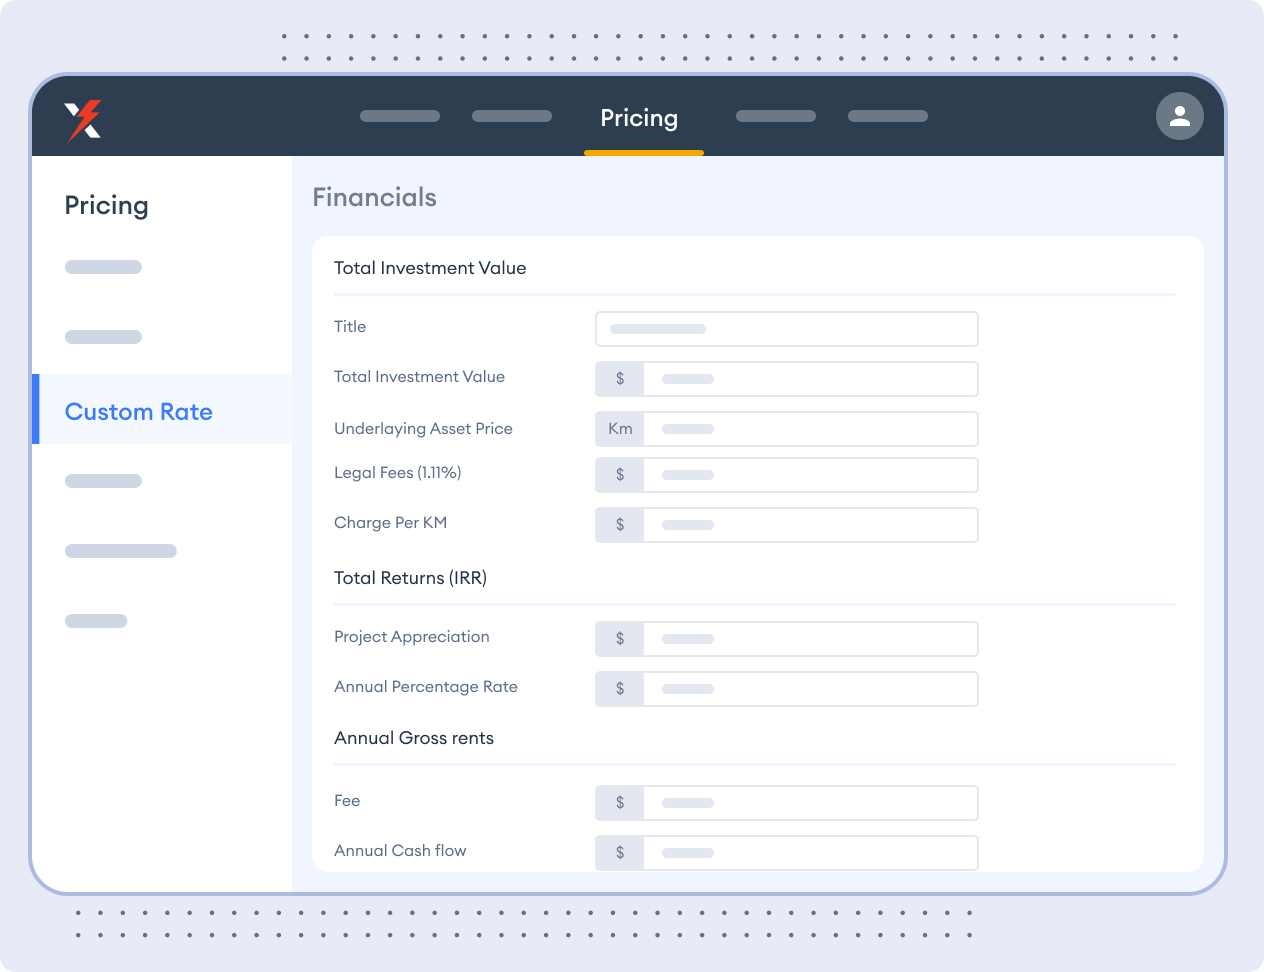Select the dollar prefix on Charge Per KM

pos(619,524)
